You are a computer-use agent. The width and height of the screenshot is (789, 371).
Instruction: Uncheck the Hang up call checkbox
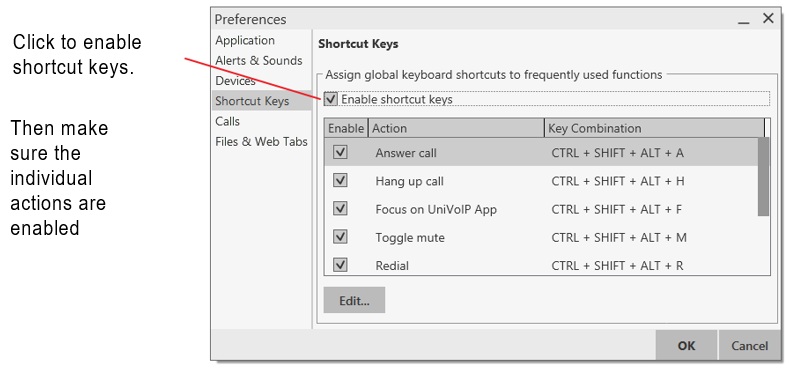340,180
